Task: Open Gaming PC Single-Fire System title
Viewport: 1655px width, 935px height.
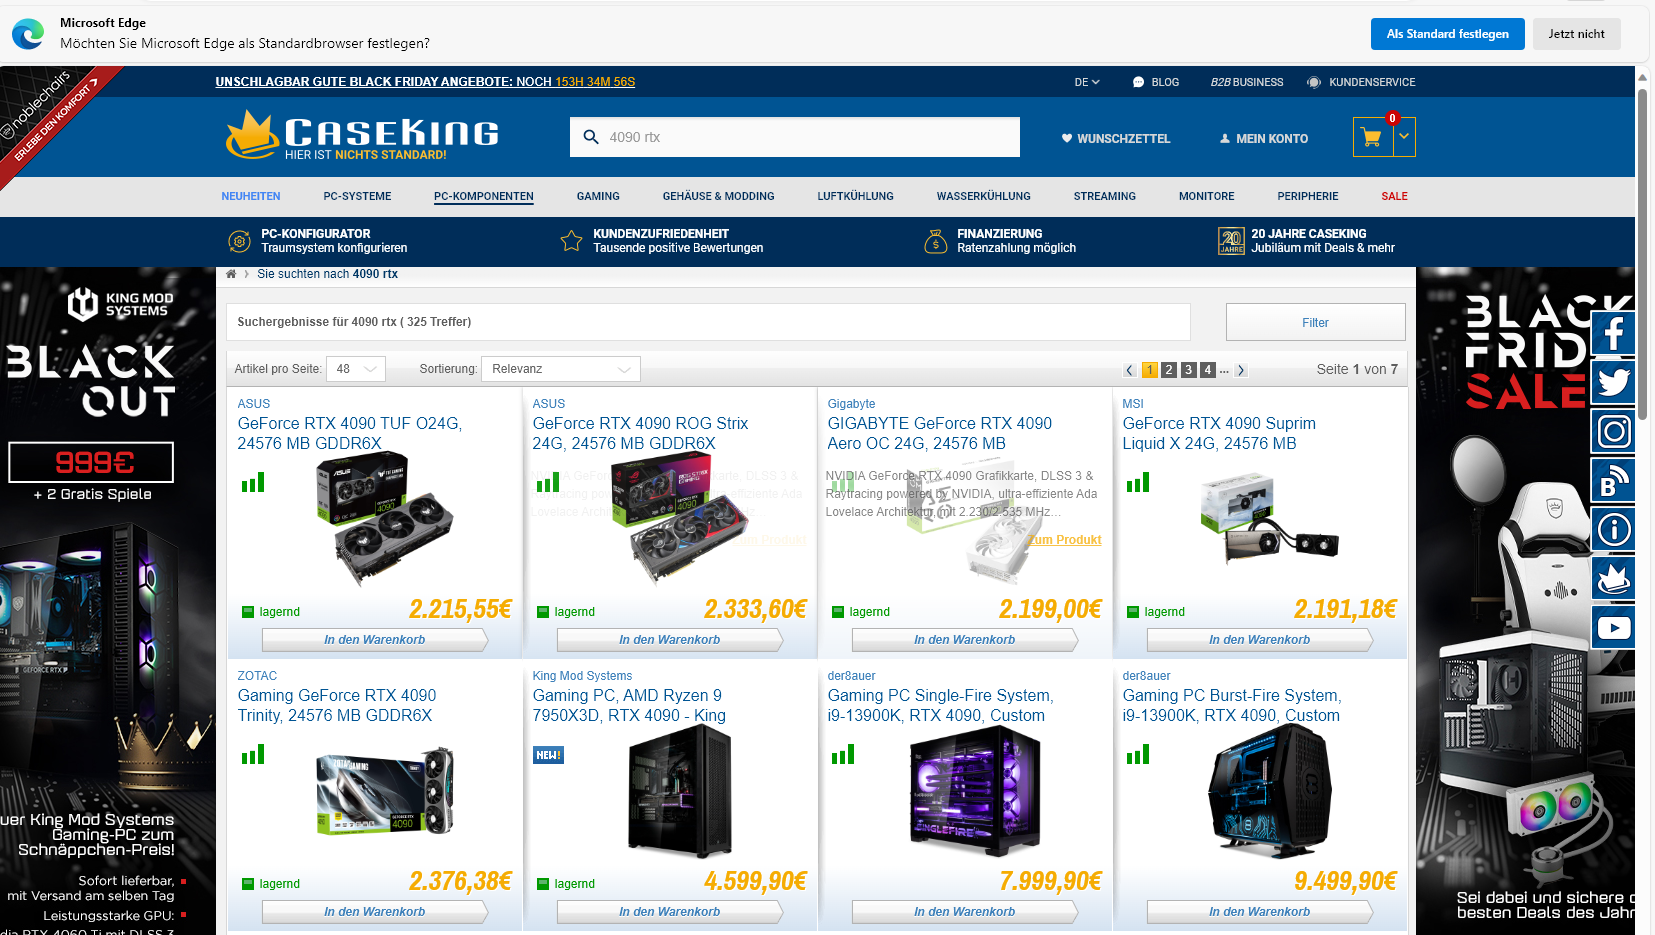Action: tap(940, 705)
